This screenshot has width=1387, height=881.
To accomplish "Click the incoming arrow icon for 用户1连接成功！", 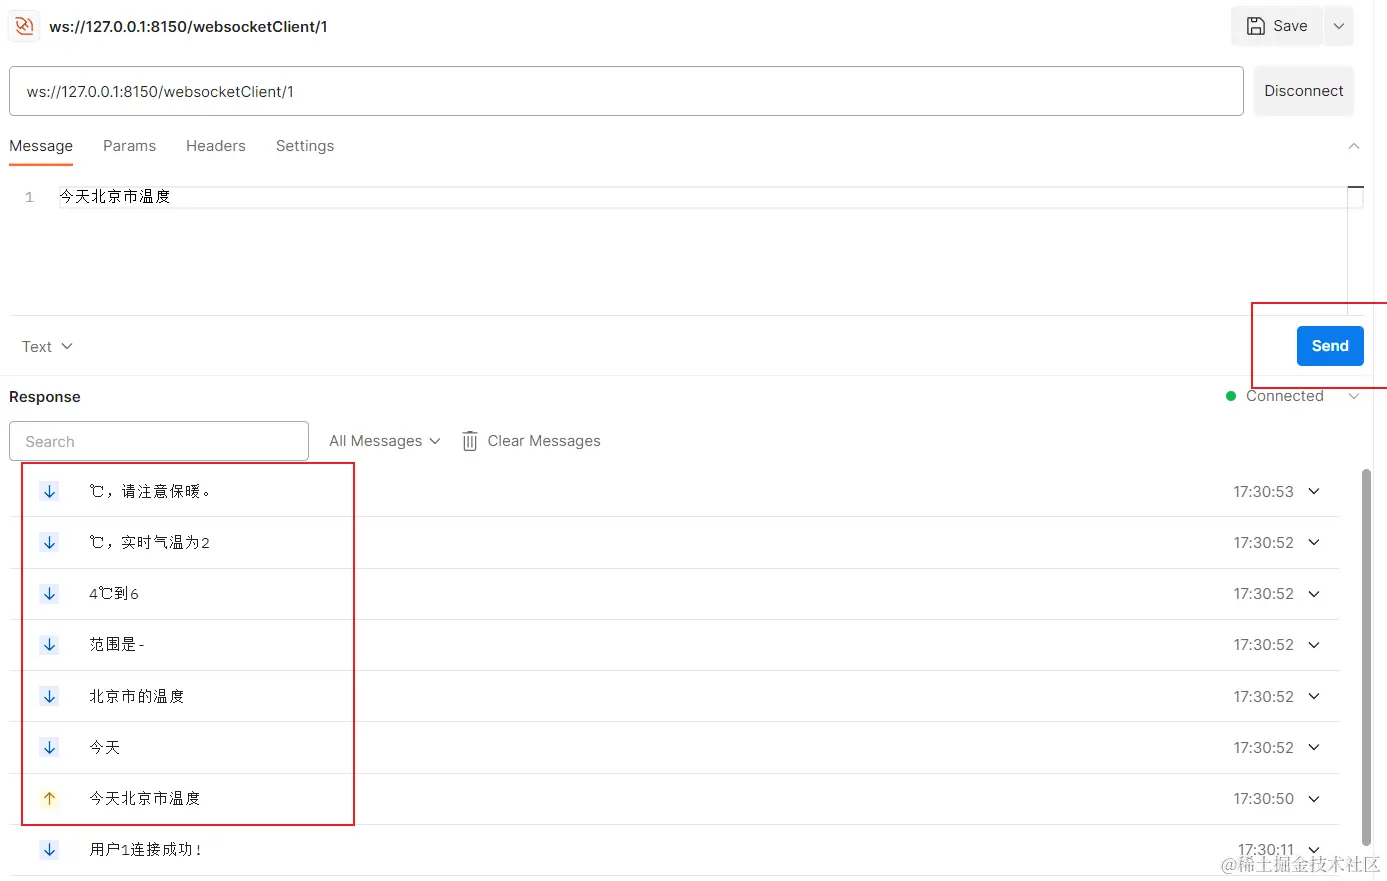I will (49, 849).
